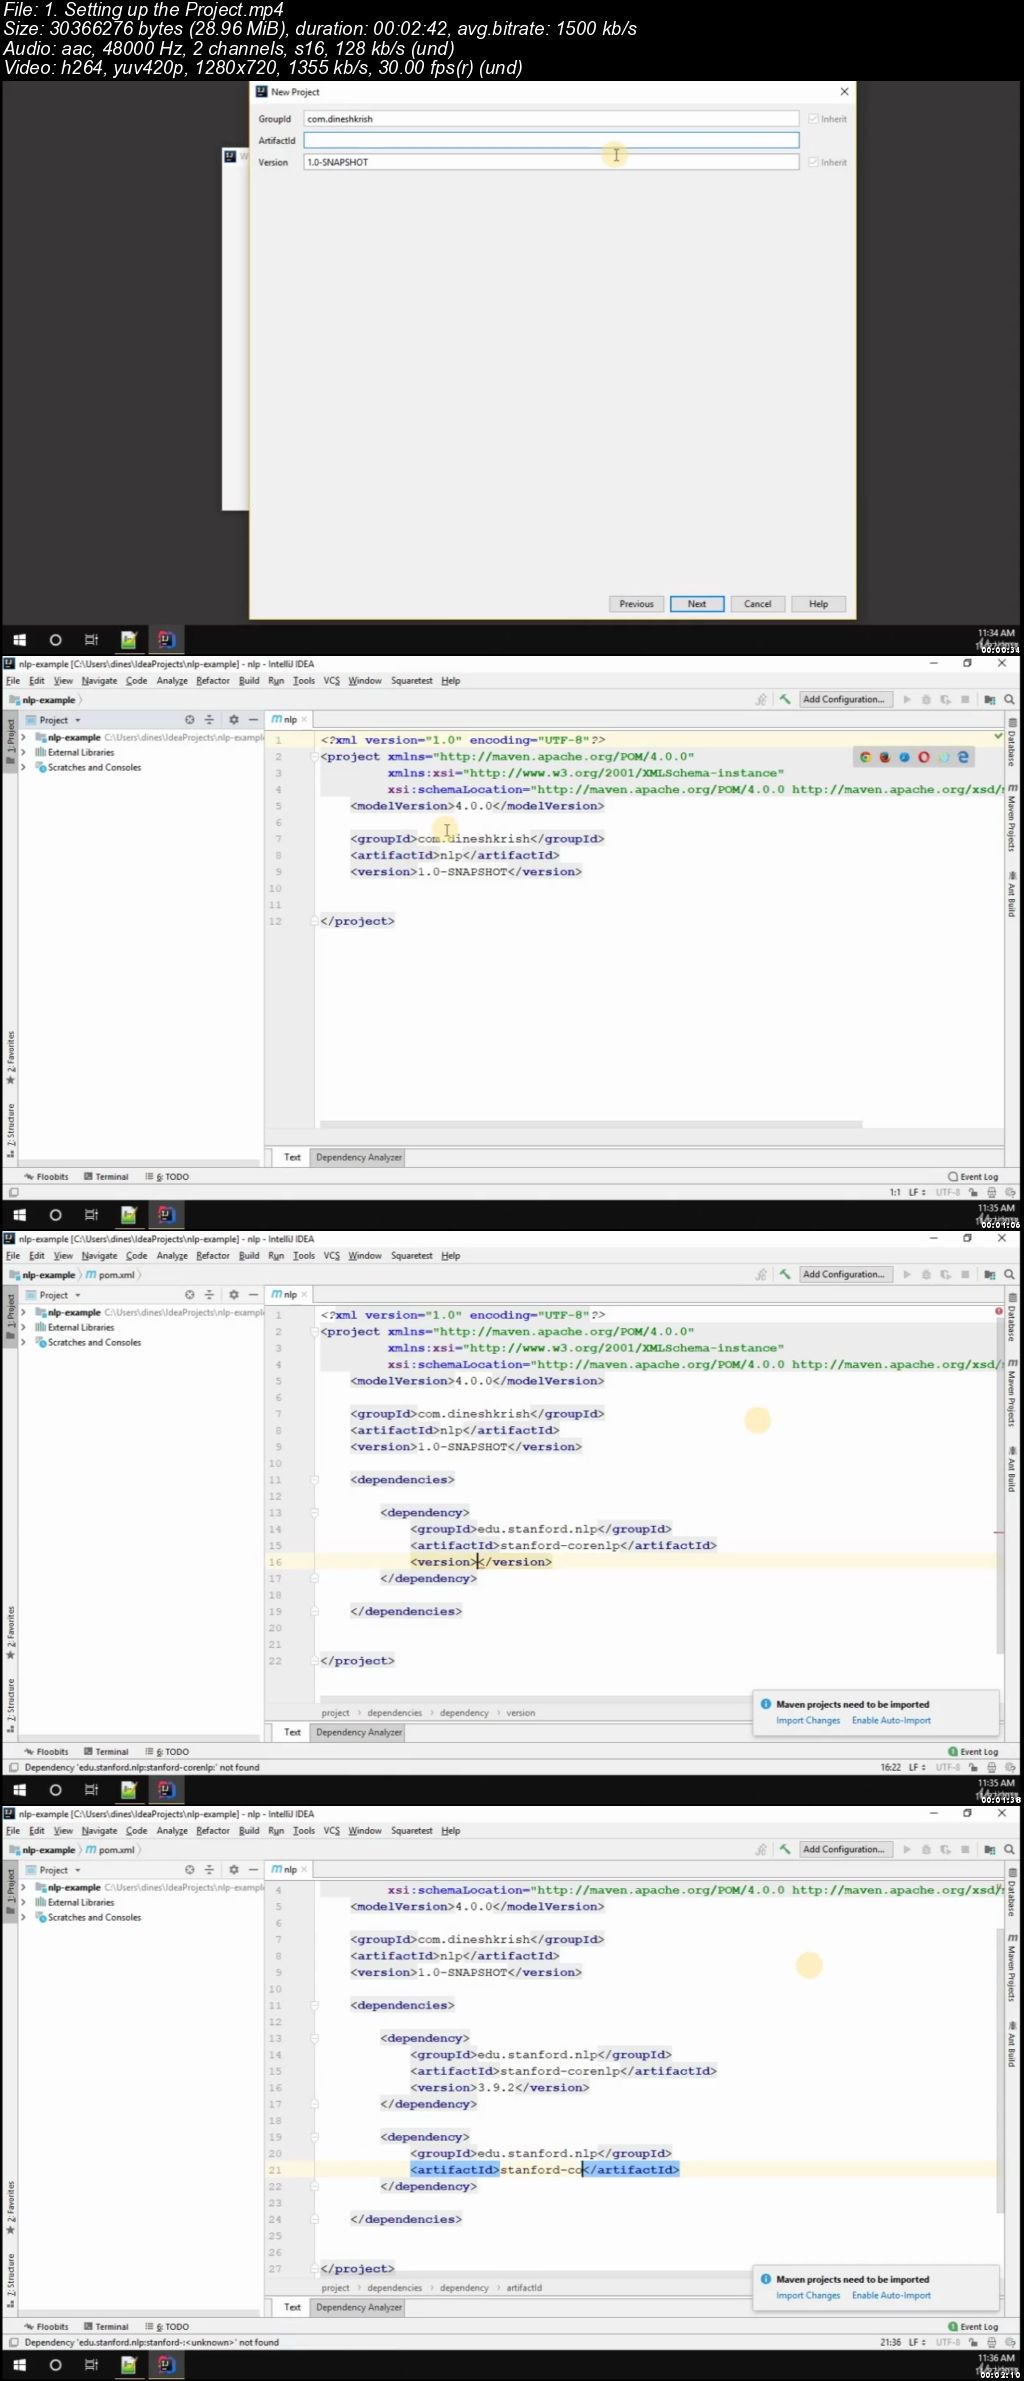Toggle Inherit checkbox beside Version
This screenshot has width=1024, height=2381.
813,162
